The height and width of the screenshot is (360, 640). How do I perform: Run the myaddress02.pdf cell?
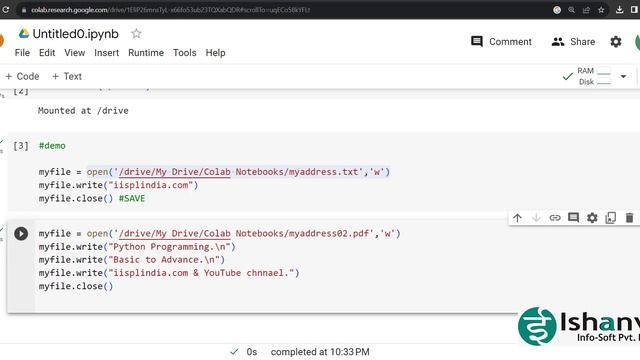(21, 233)
